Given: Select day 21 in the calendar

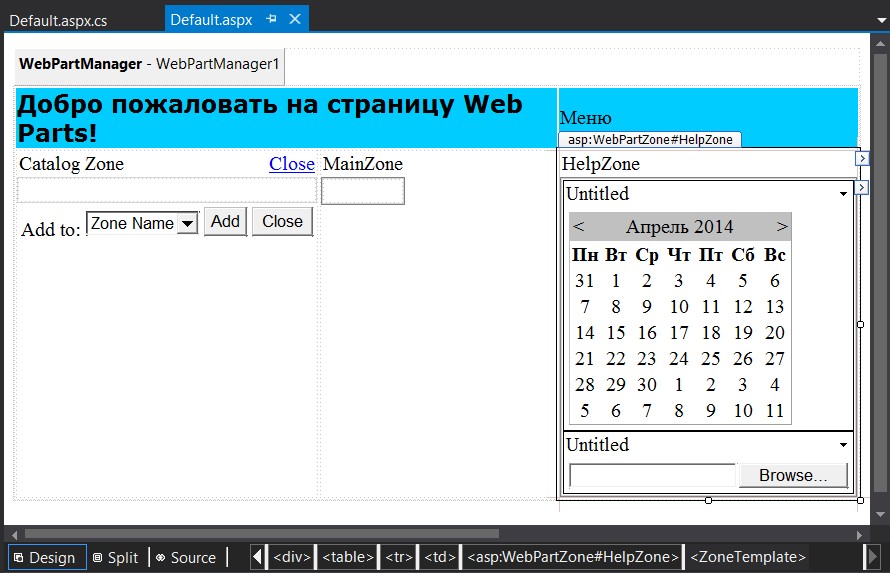Looking at the screenshot, I should pyautogui.click(x=584, y=359).
